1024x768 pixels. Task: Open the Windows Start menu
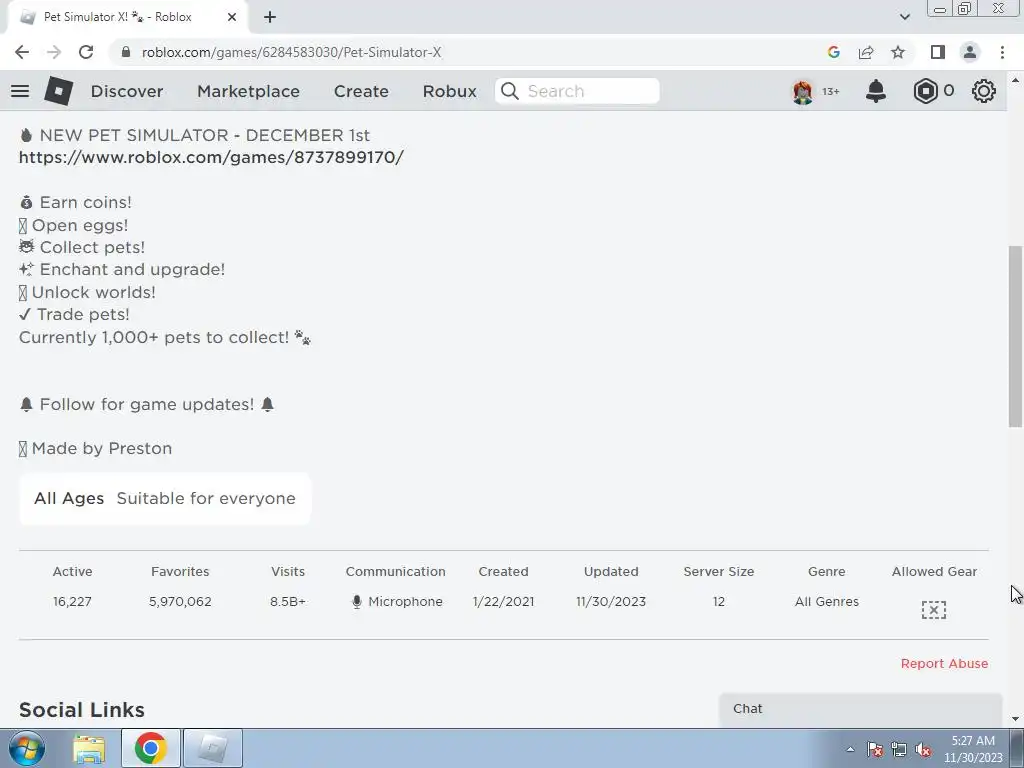tap(26, 748)
